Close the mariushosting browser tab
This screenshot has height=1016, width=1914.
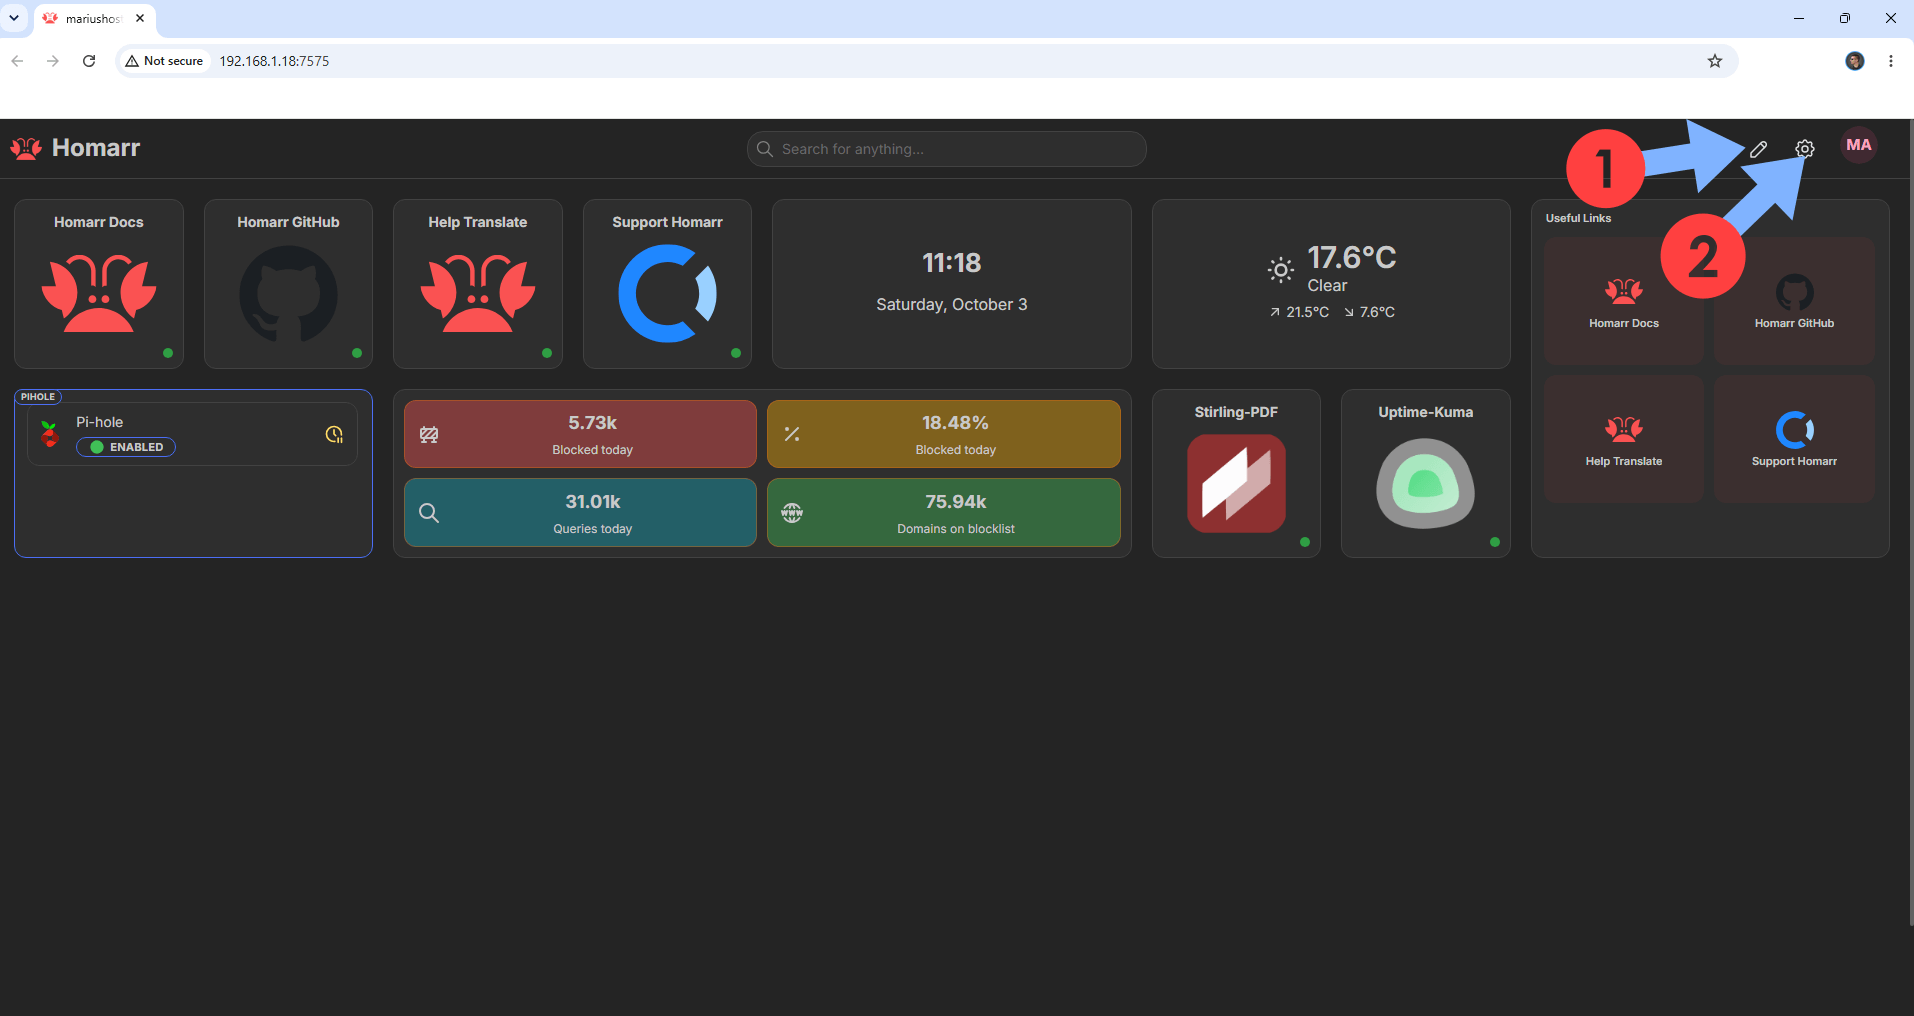[140, 18]
